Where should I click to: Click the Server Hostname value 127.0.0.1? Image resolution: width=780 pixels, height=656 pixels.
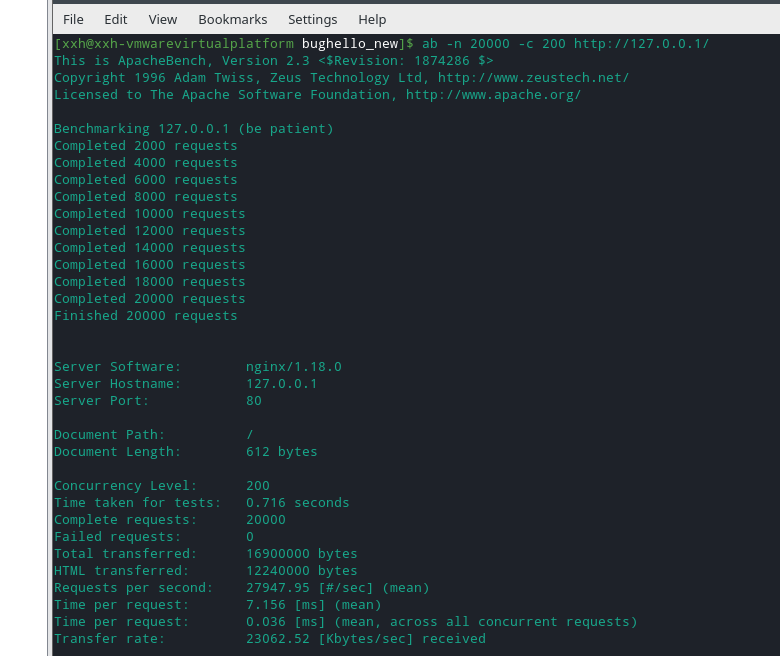[x=282, y=383]
